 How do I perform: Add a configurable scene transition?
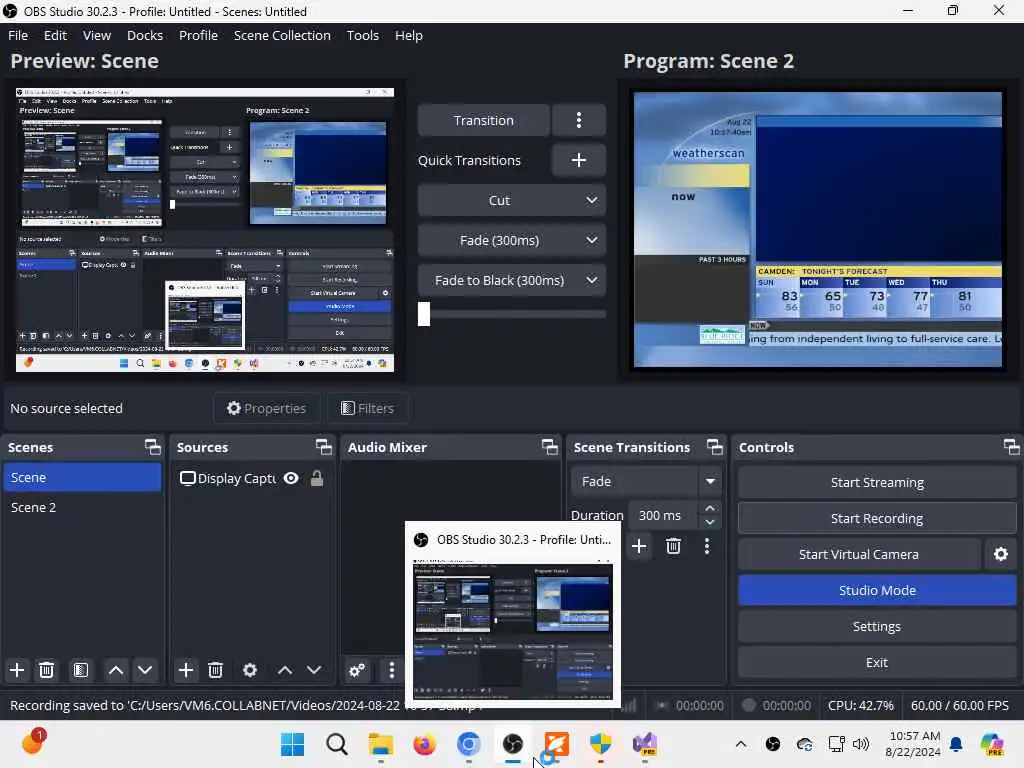(x=639, y=546)
